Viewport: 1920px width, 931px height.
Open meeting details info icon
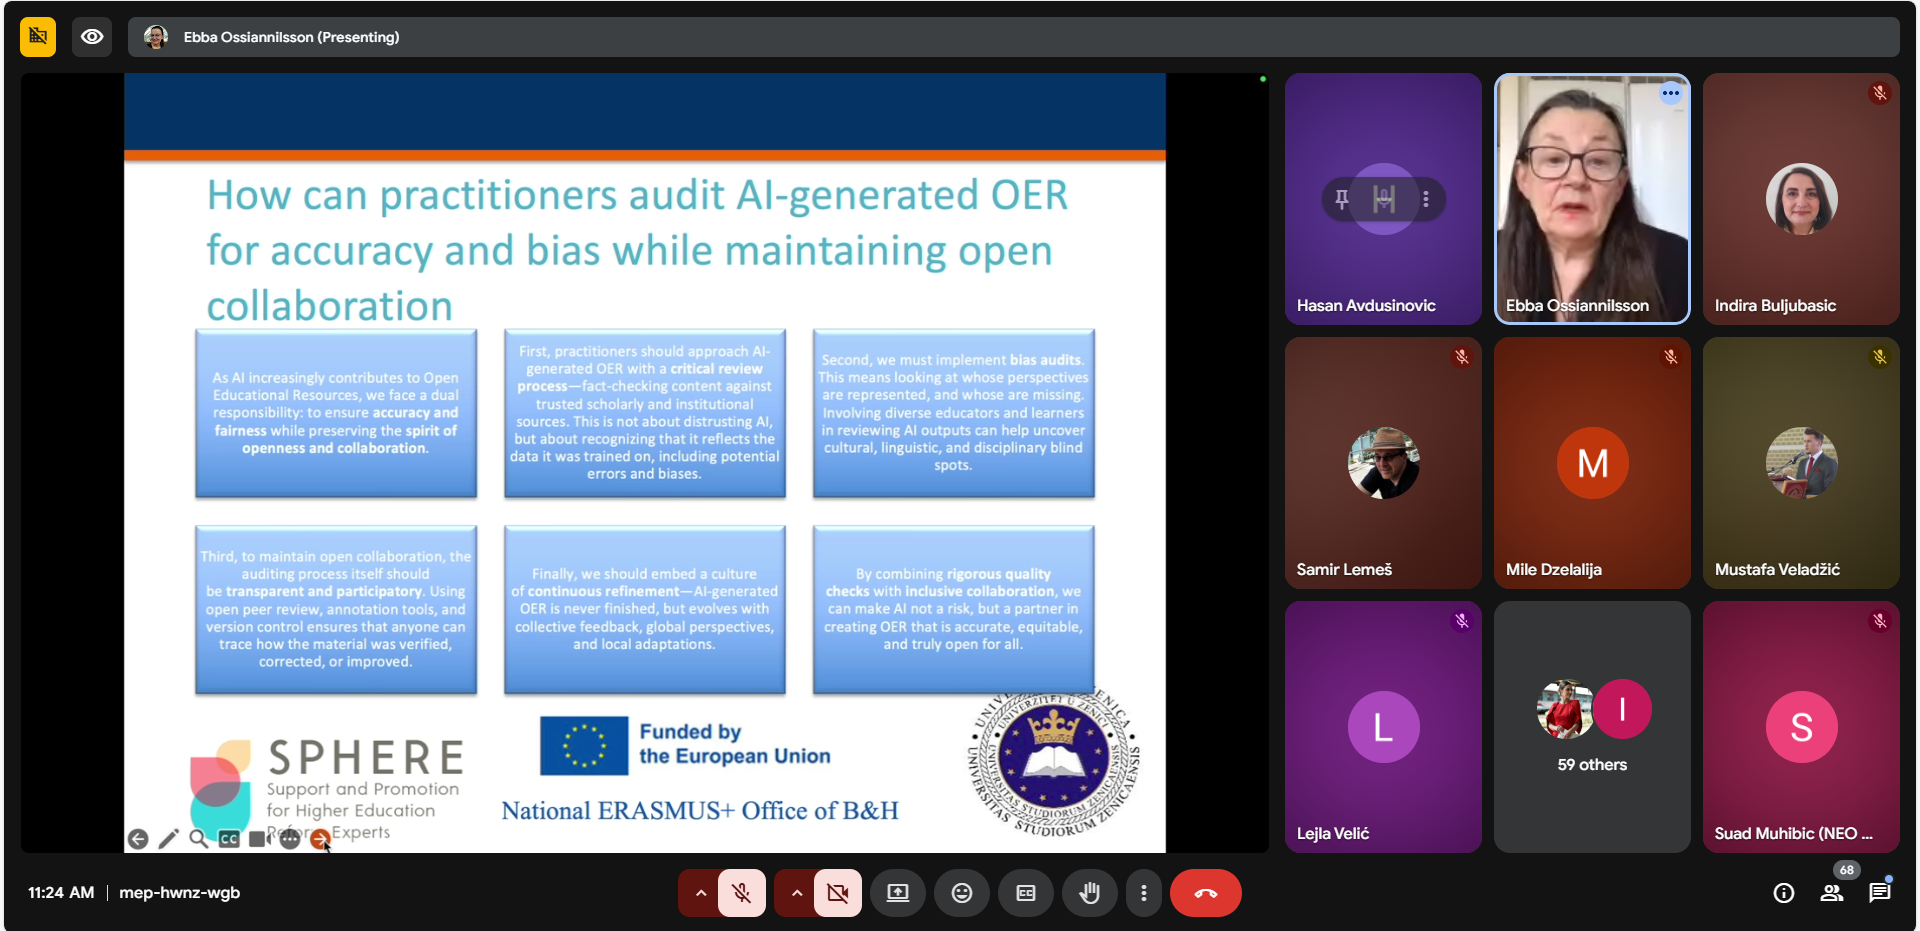tap(1783, 893)
